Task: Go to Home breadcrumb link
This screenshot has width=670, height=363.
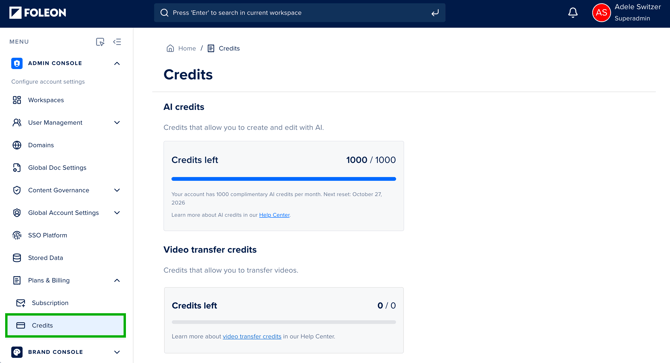Action: coord(187,48)
